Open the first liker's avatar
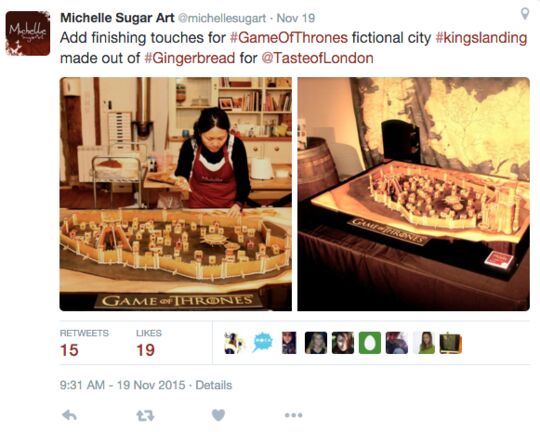Image resolution: width=540 pixels, height=432 pixels. pyautogui.click(x=234, y=343)
